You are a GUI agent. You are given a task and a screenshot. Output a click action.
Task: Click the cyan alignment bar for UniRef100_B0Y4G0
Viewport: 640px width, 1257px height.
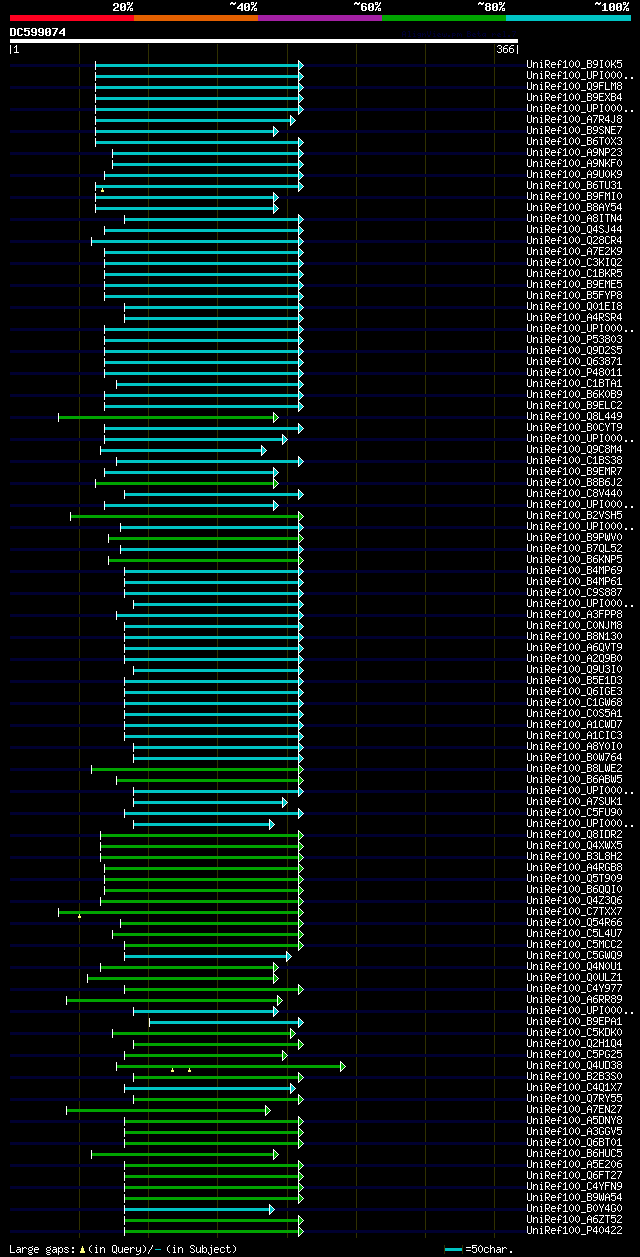199,1209
